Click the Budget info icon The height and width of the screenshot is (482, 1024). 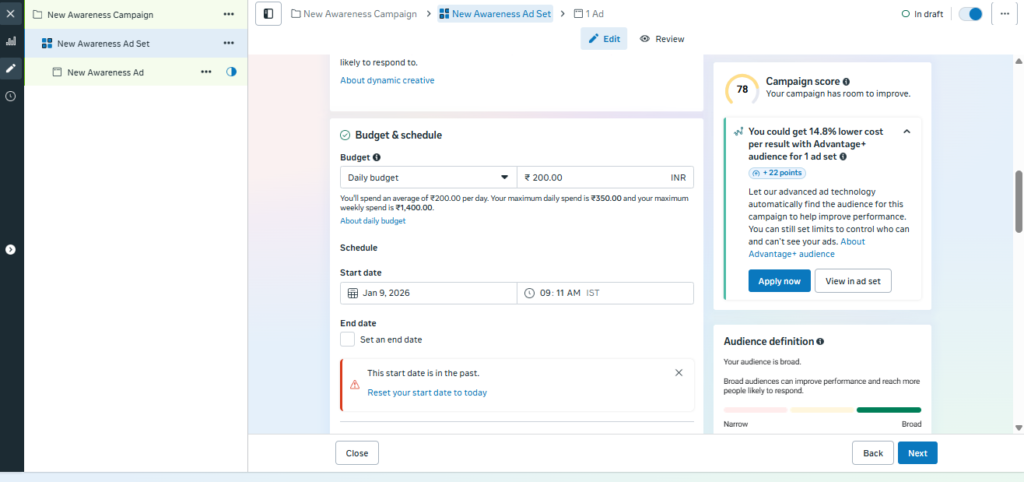click(x=377, y=158)
